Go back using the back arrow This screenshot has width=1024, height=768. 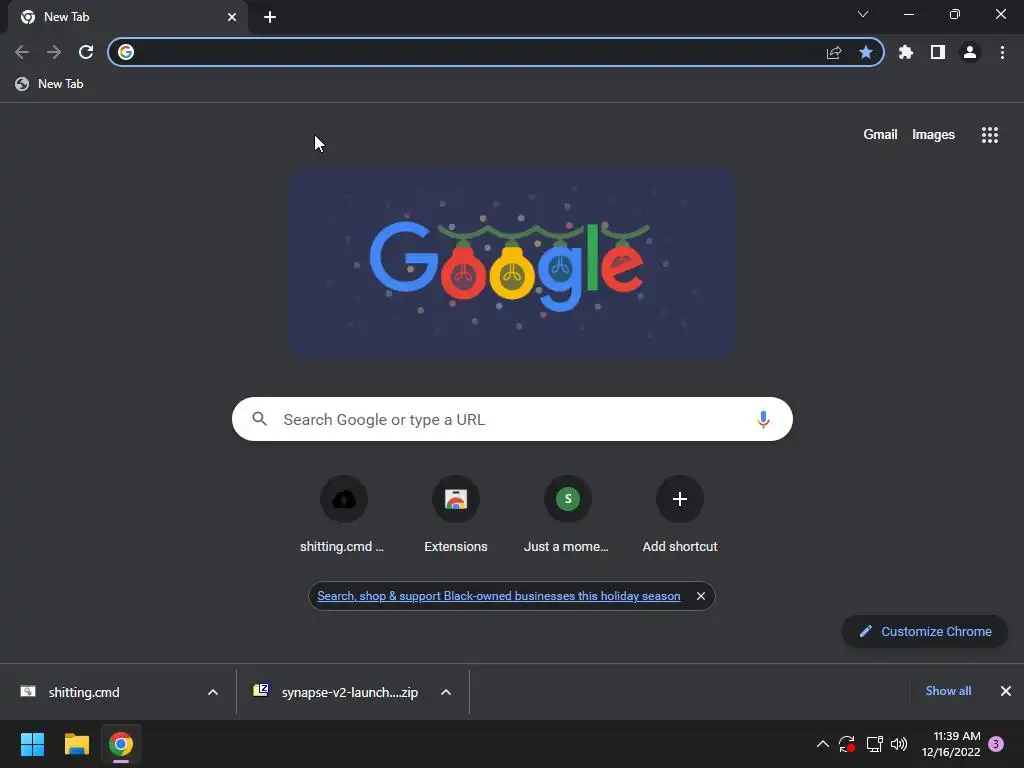pos(22,52)
